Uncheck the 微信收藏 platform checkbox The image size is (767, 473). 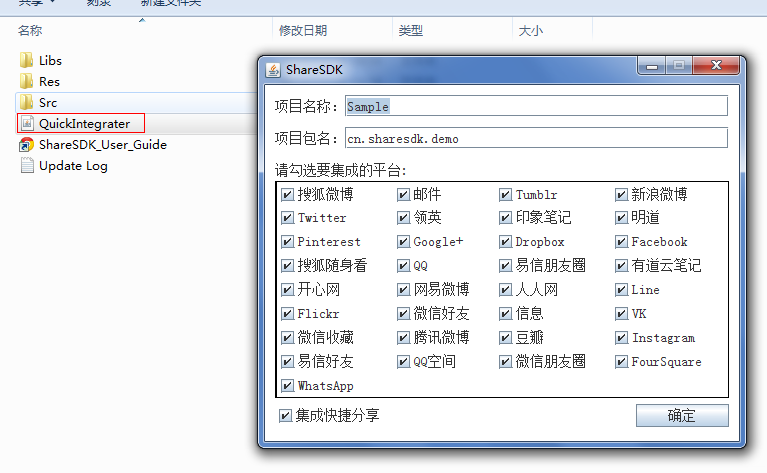(x=288, y=338)
